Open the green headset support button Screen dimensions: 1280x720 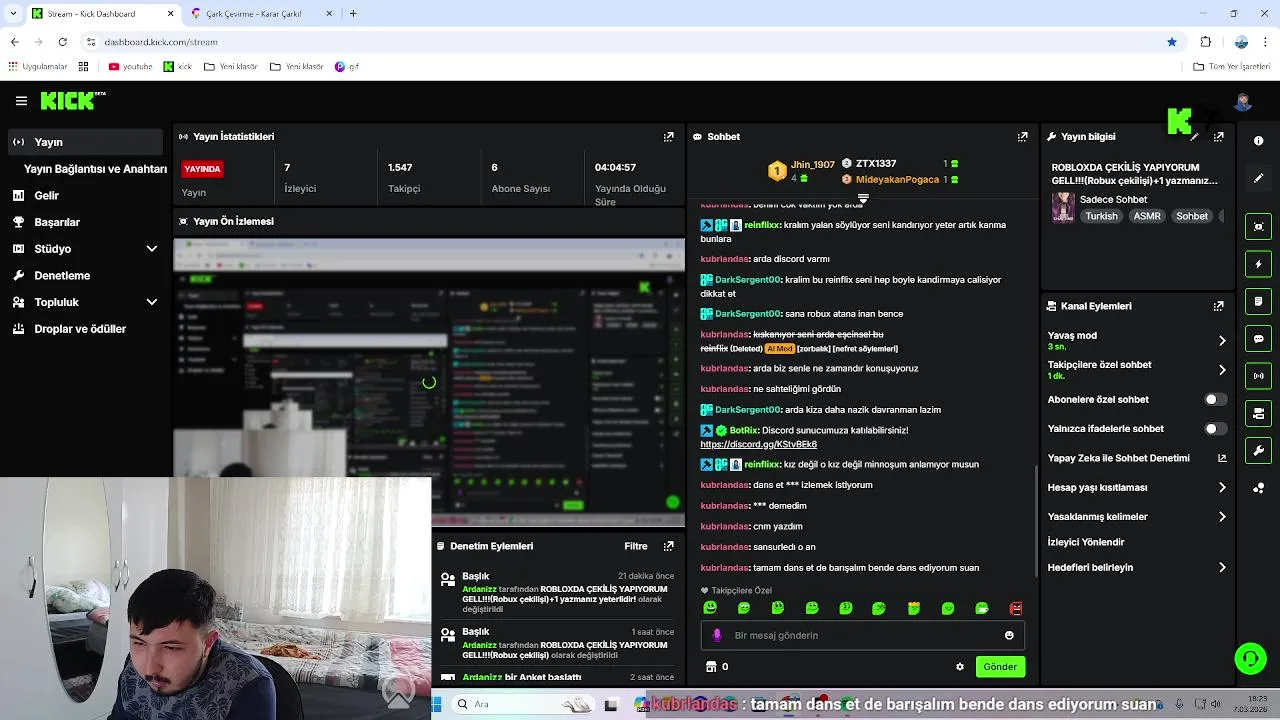[x=1250, y=658]
